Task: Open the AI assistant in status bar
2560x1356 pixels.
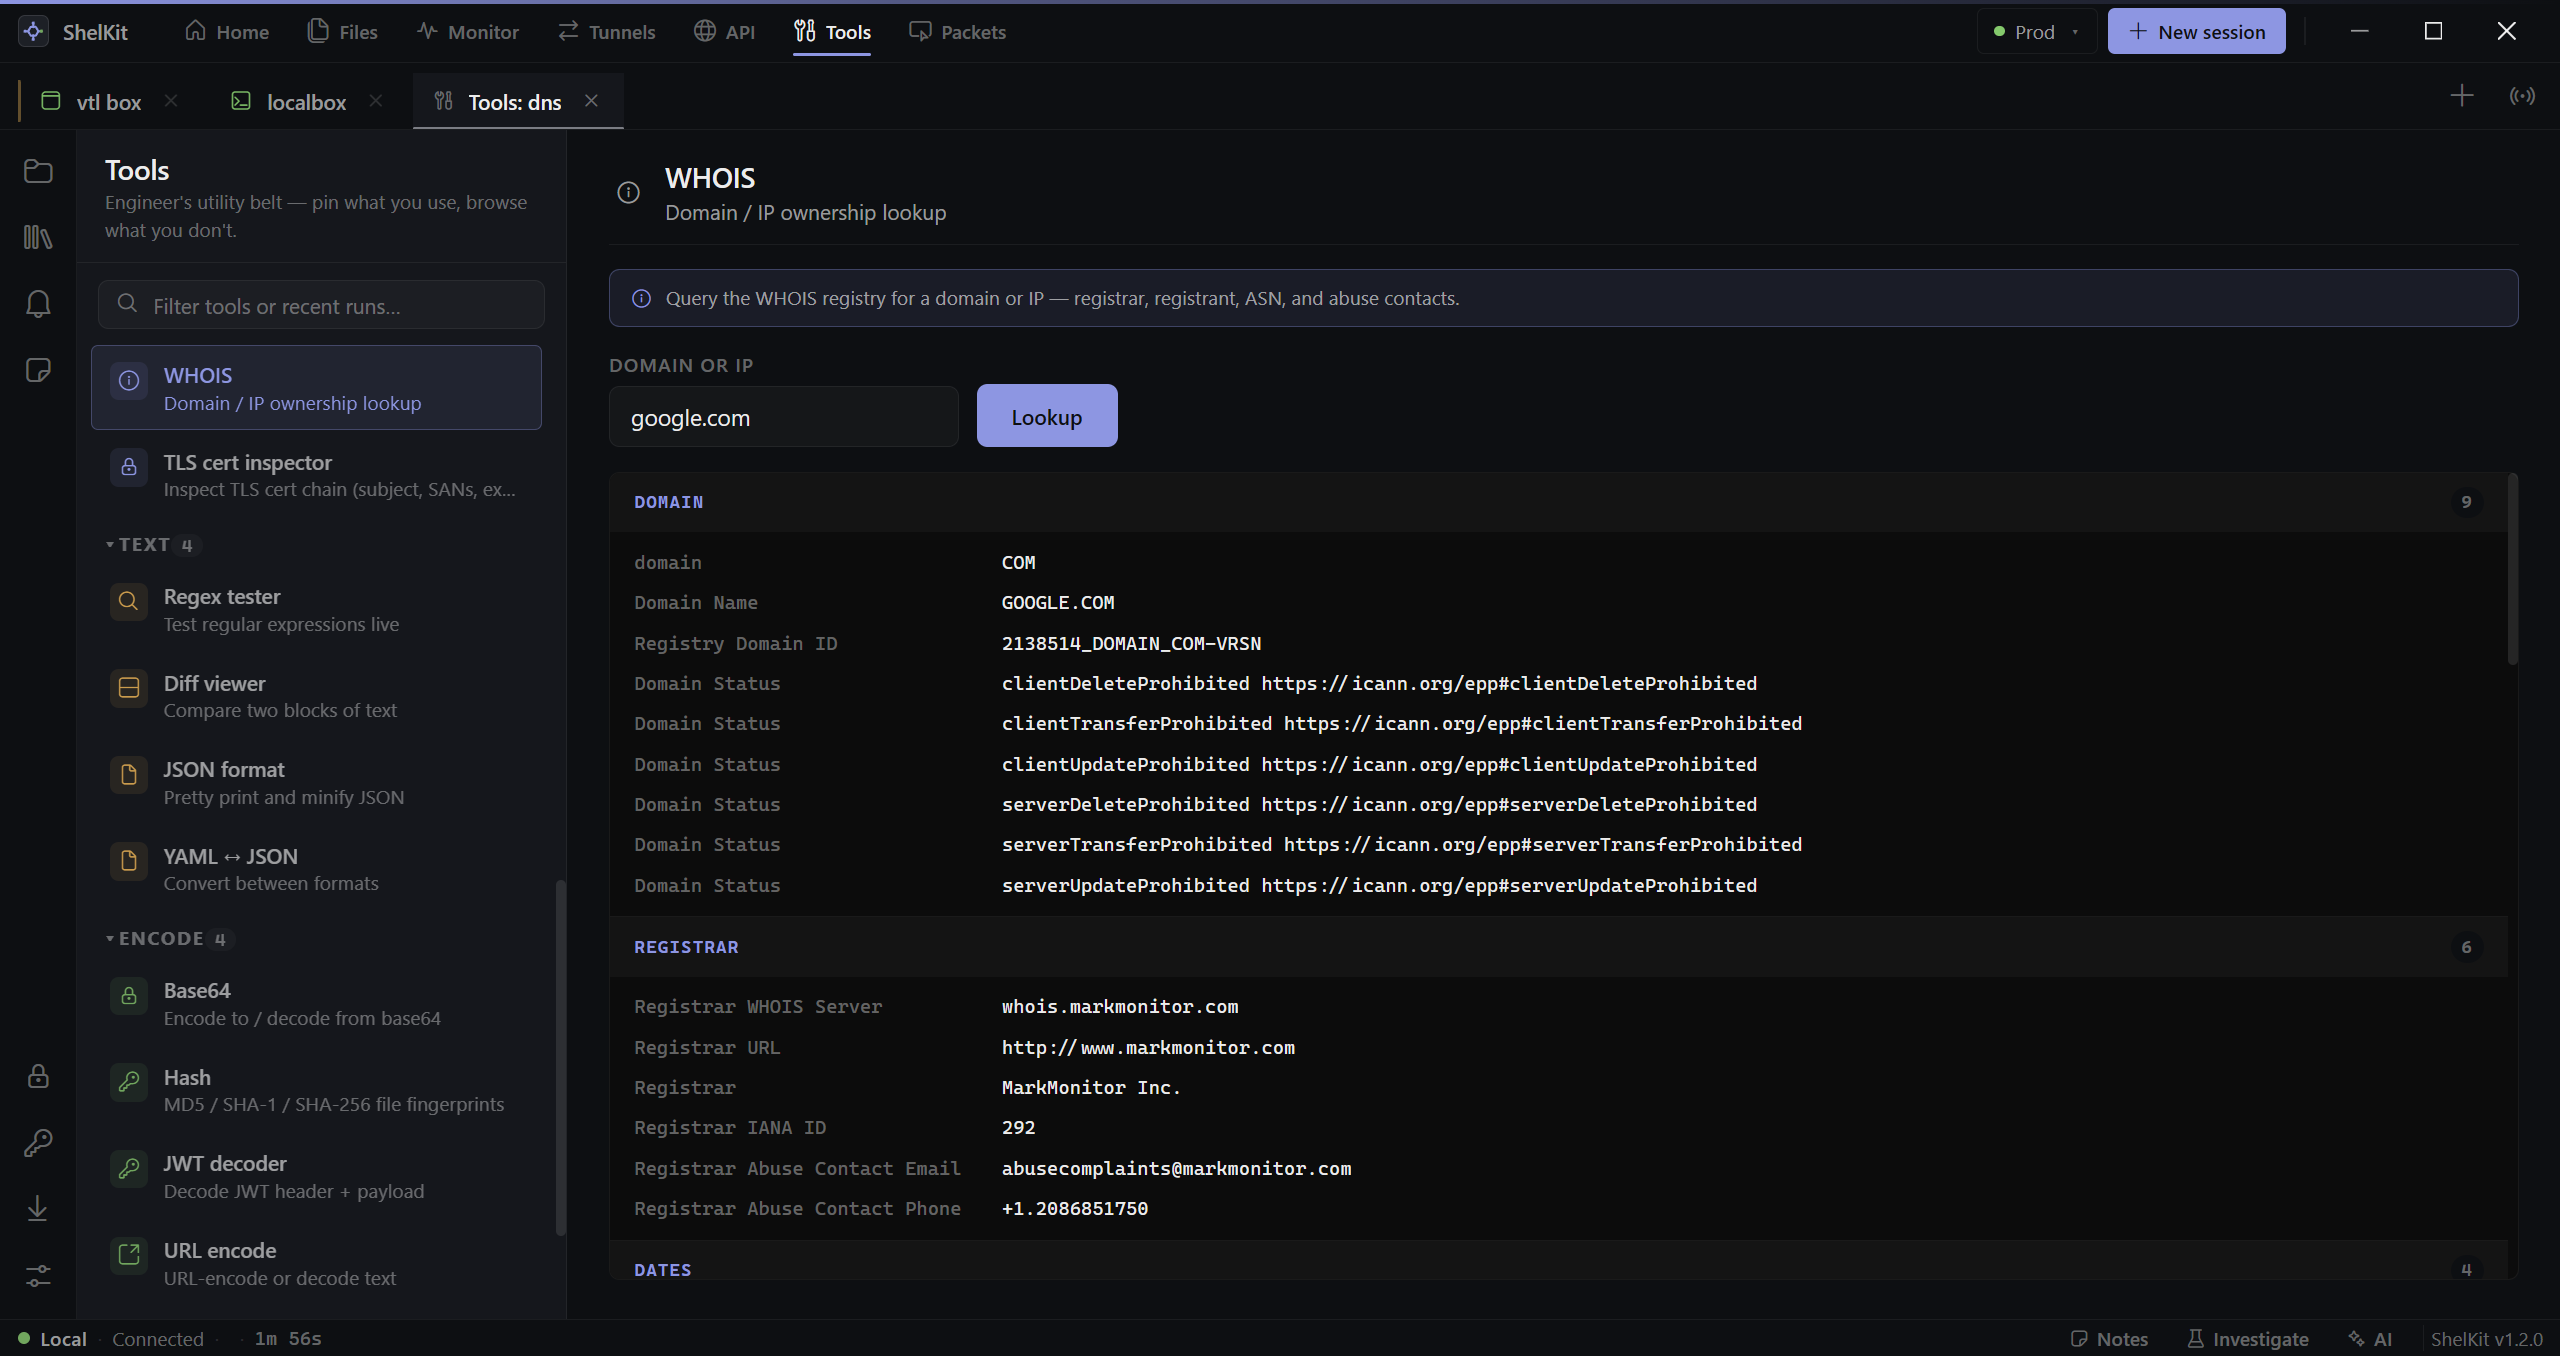Action: (2371, 1339)
